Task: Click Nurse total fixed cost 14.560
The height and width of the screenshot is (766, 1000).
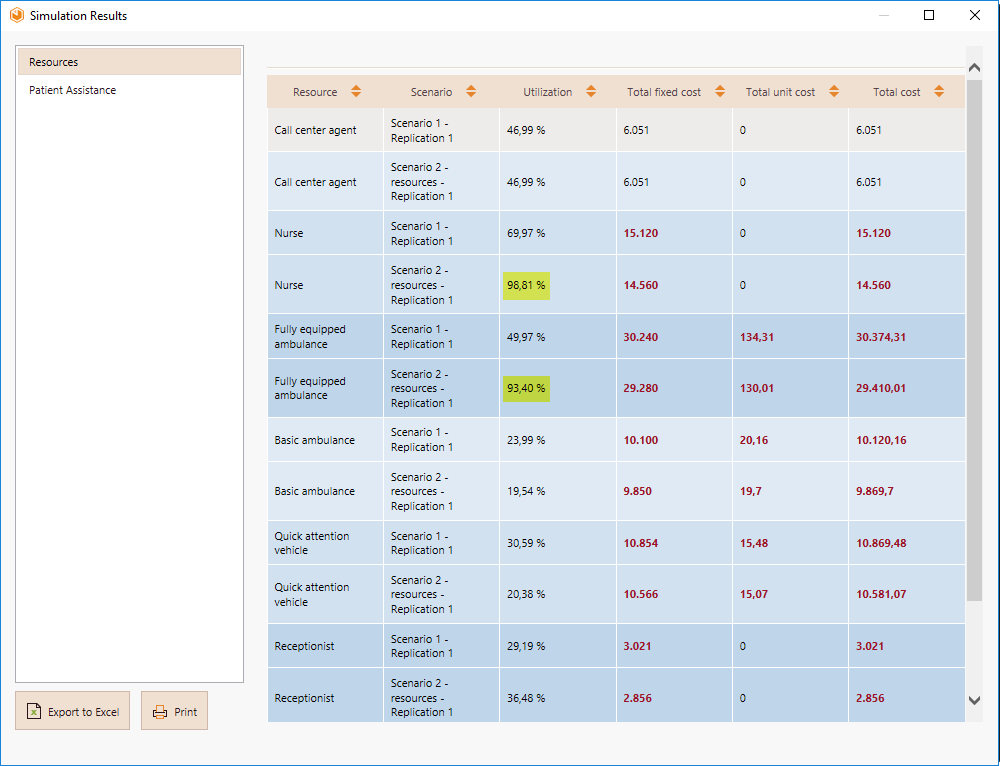Action: [641, 285]
